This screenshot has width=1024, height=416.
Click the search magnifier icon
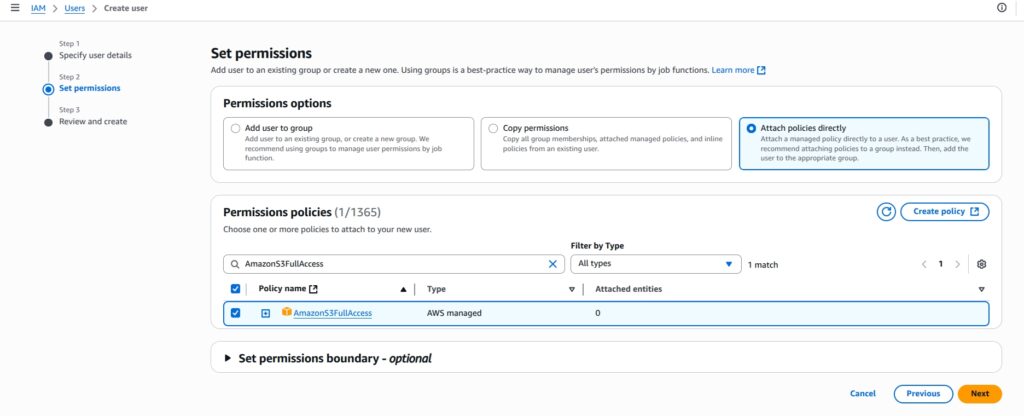pyautogui.click(x=235, y=264)
